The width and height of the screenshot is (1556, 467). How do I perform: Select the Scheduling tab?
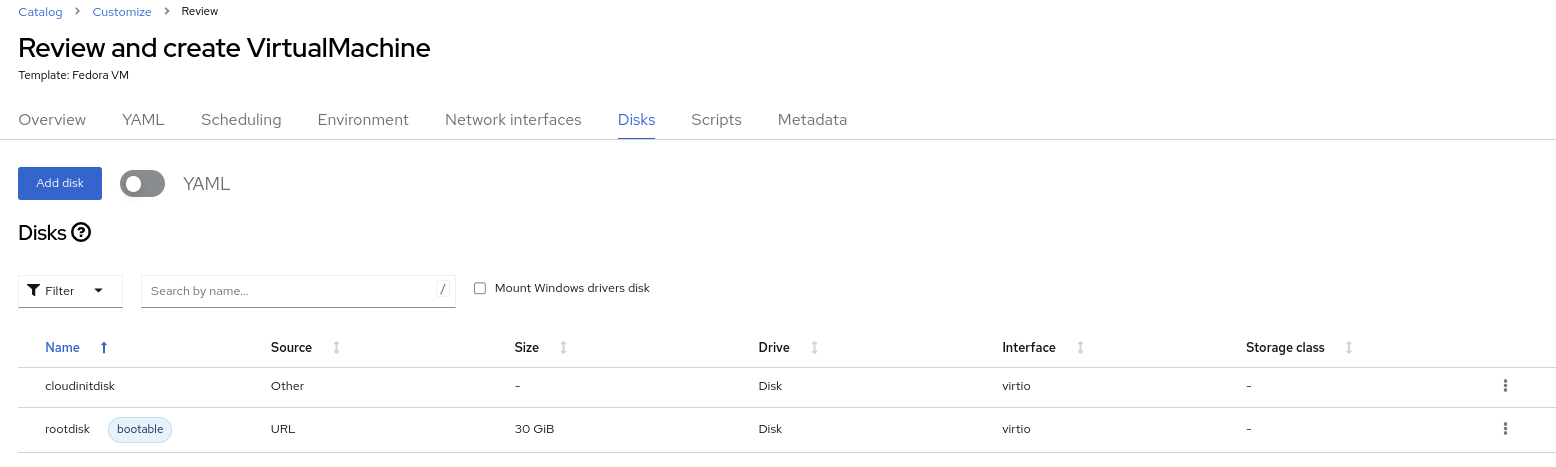(x=241, y=120)
